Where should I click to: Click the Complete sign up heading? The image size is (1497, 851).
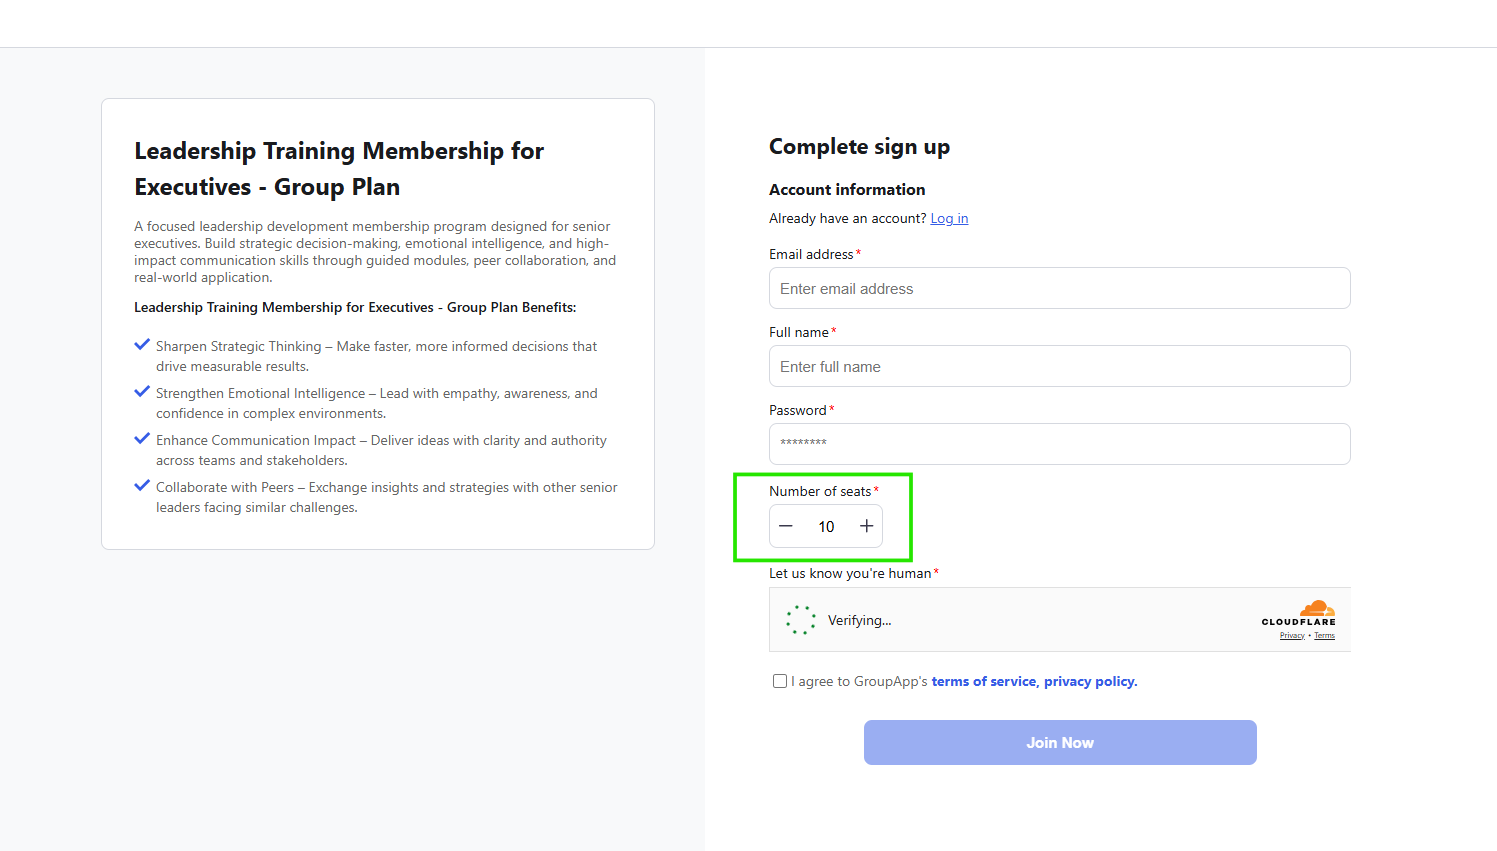(x=859, y=147)
